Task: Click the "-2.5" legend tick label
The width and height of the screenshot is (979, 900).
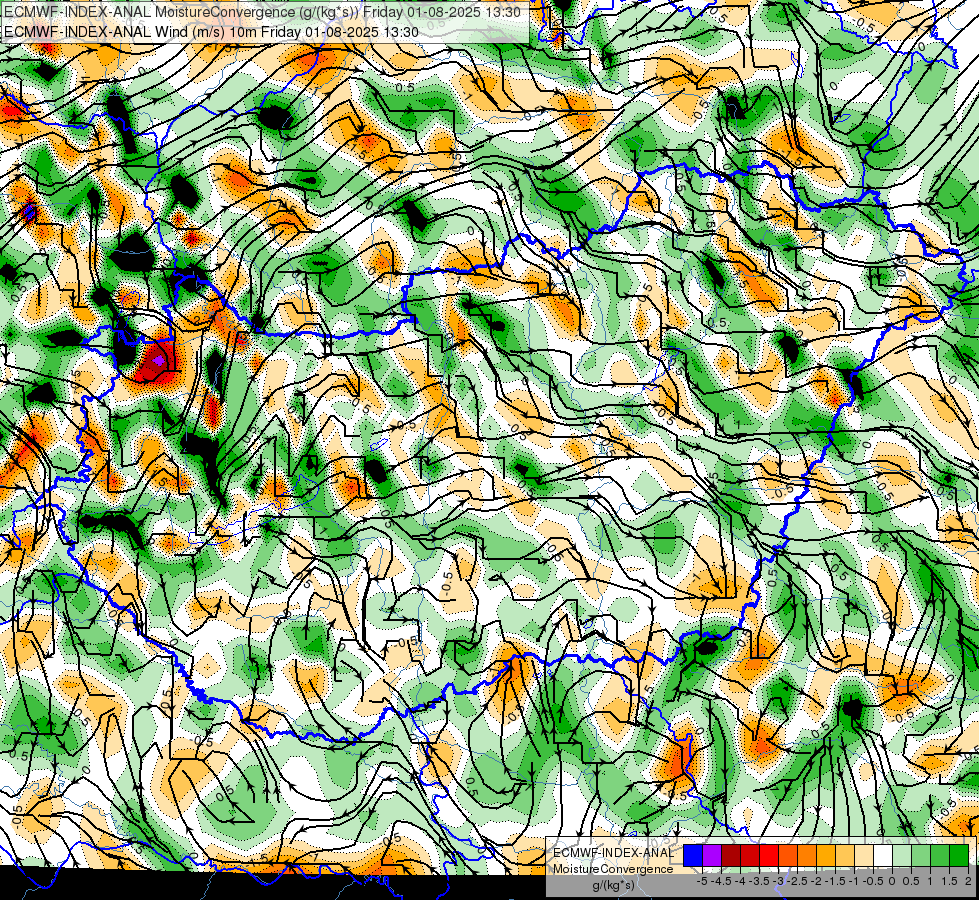Action: point(797,881)
